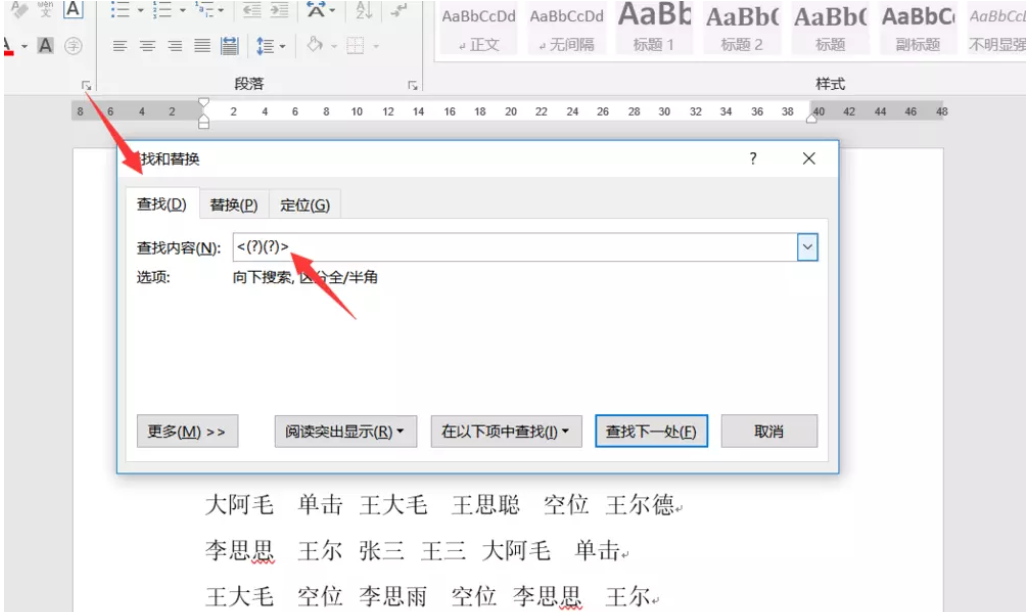Open the search history dropdown in the find field
The height and width of the screenshot is (612, 1035).
coord(807,247)
